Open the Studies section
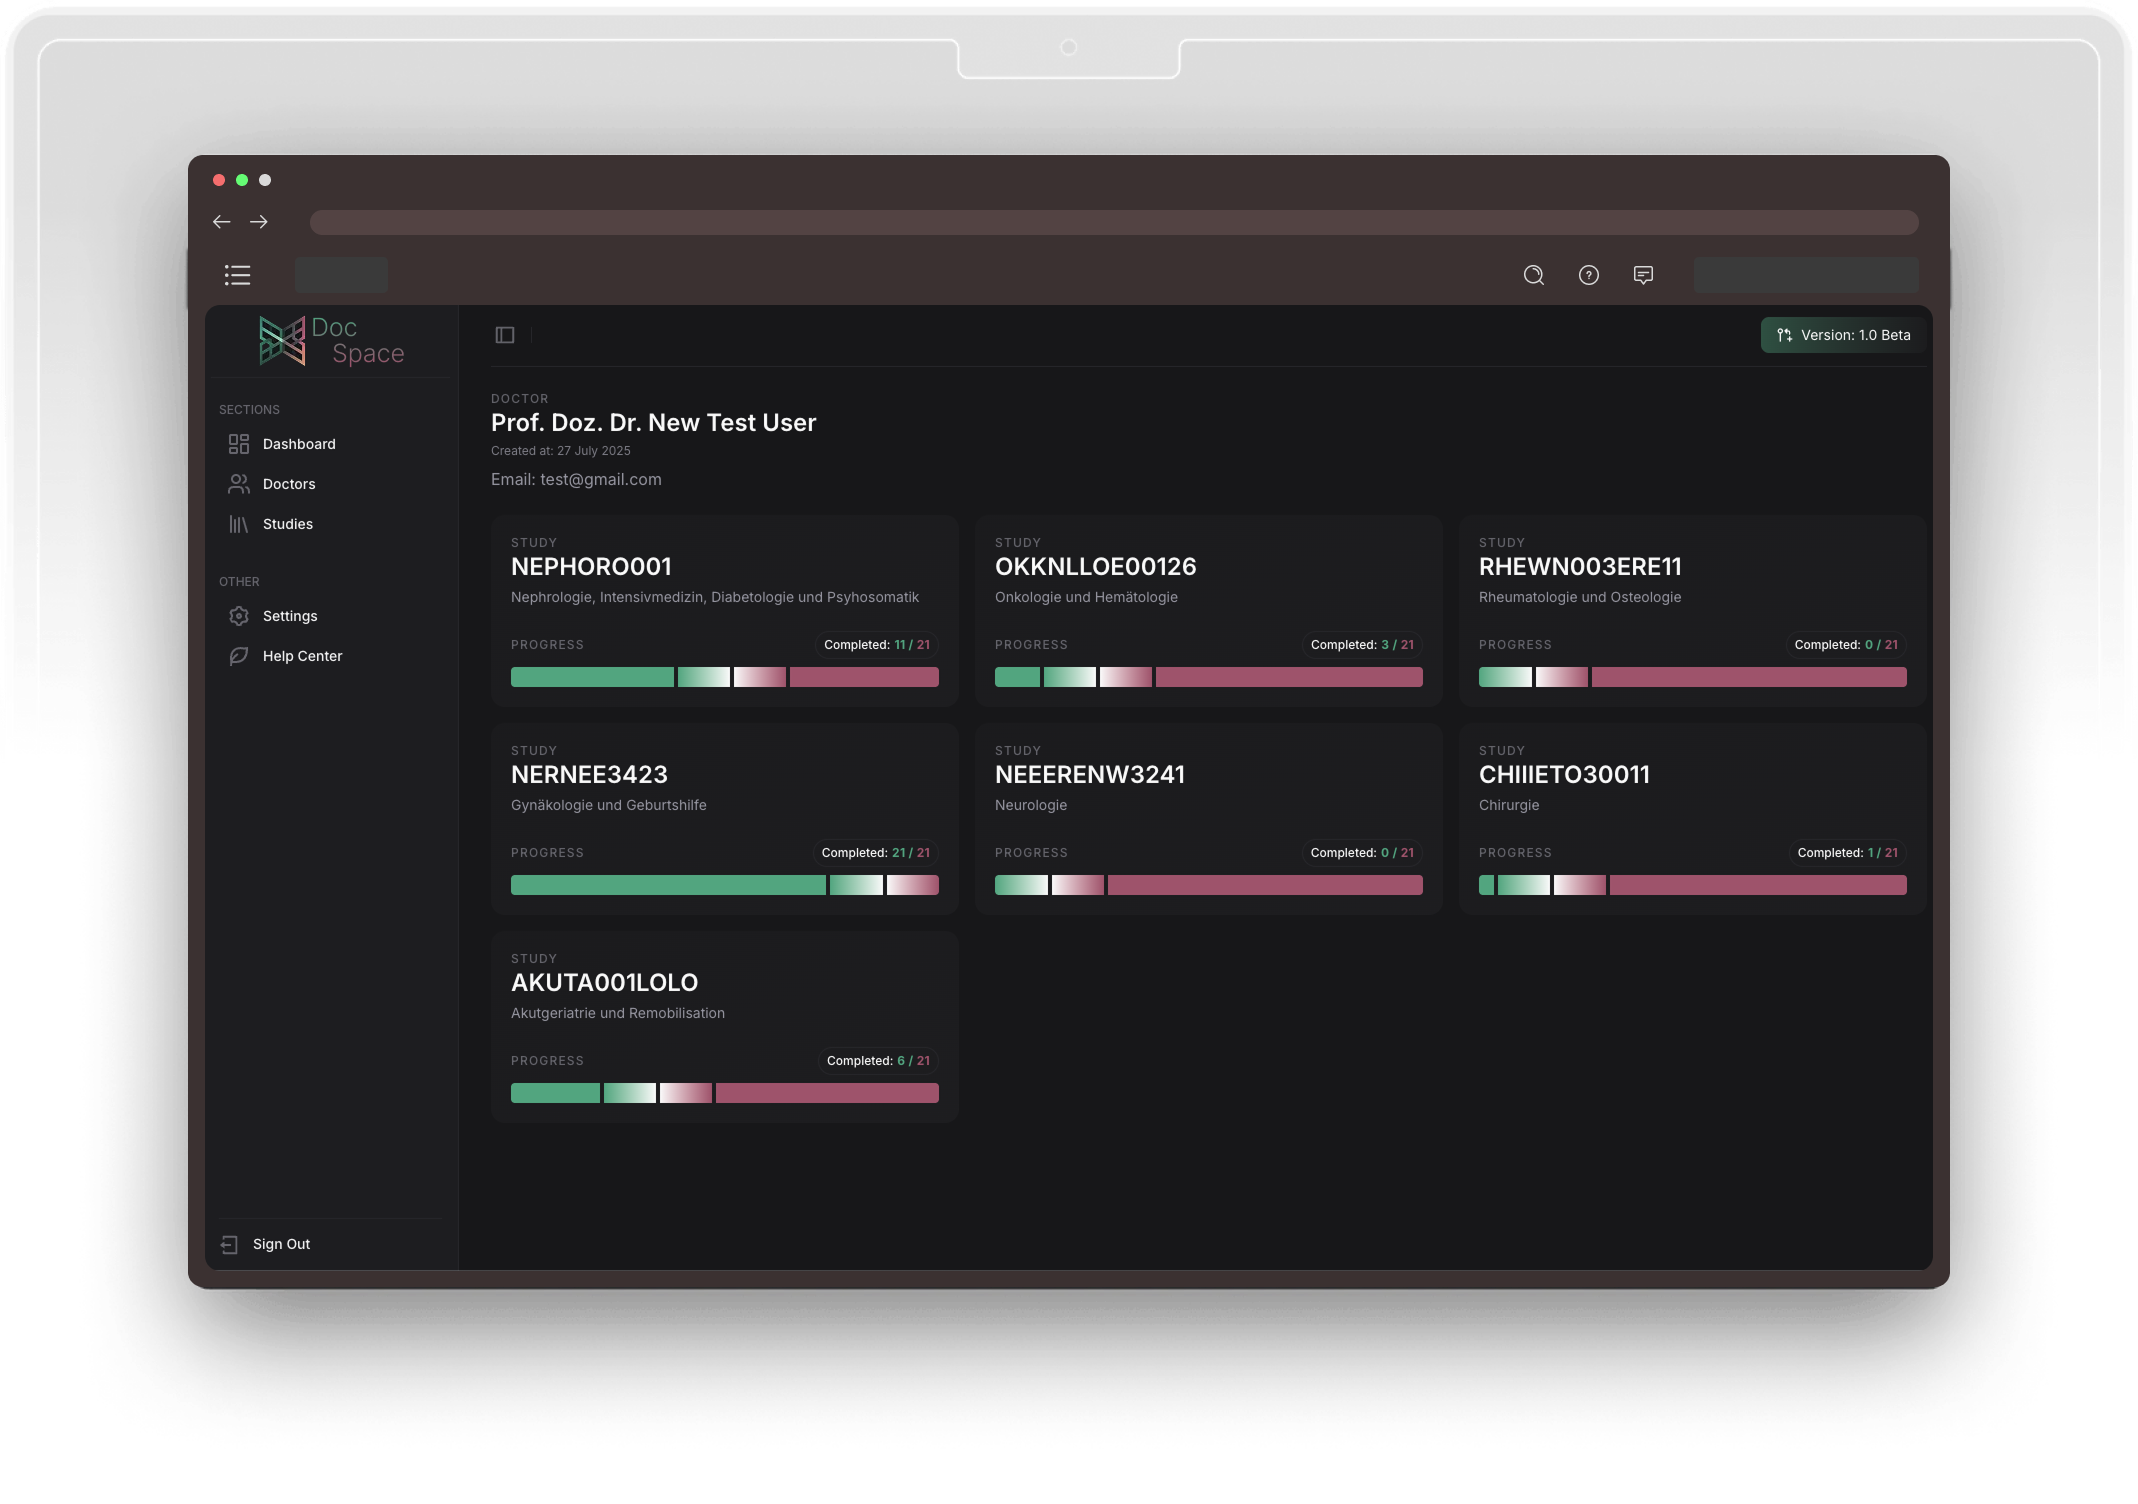 point(287,524)
